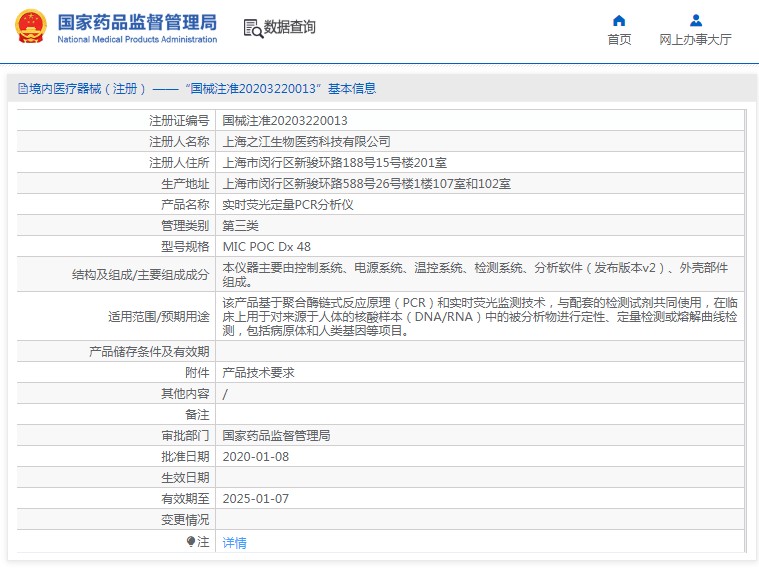759x570 pixels.
Task: Click the 国家药品监督管理局 site title
Action: 137,21
